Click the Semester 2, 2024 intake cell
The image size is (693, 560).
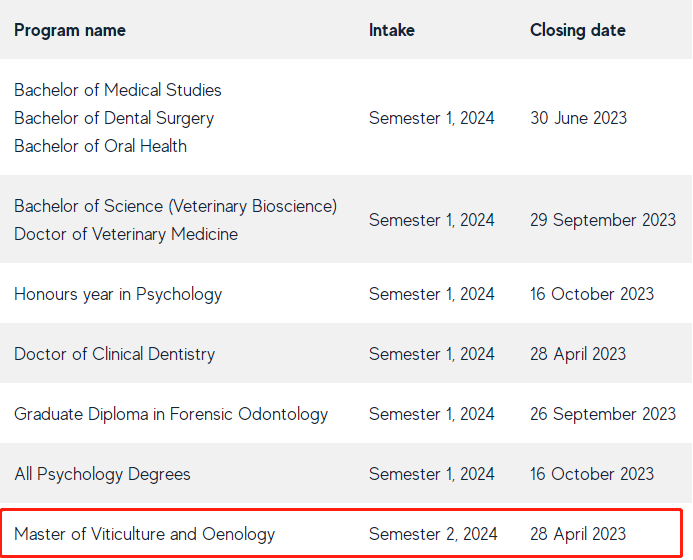click(431, 534)
